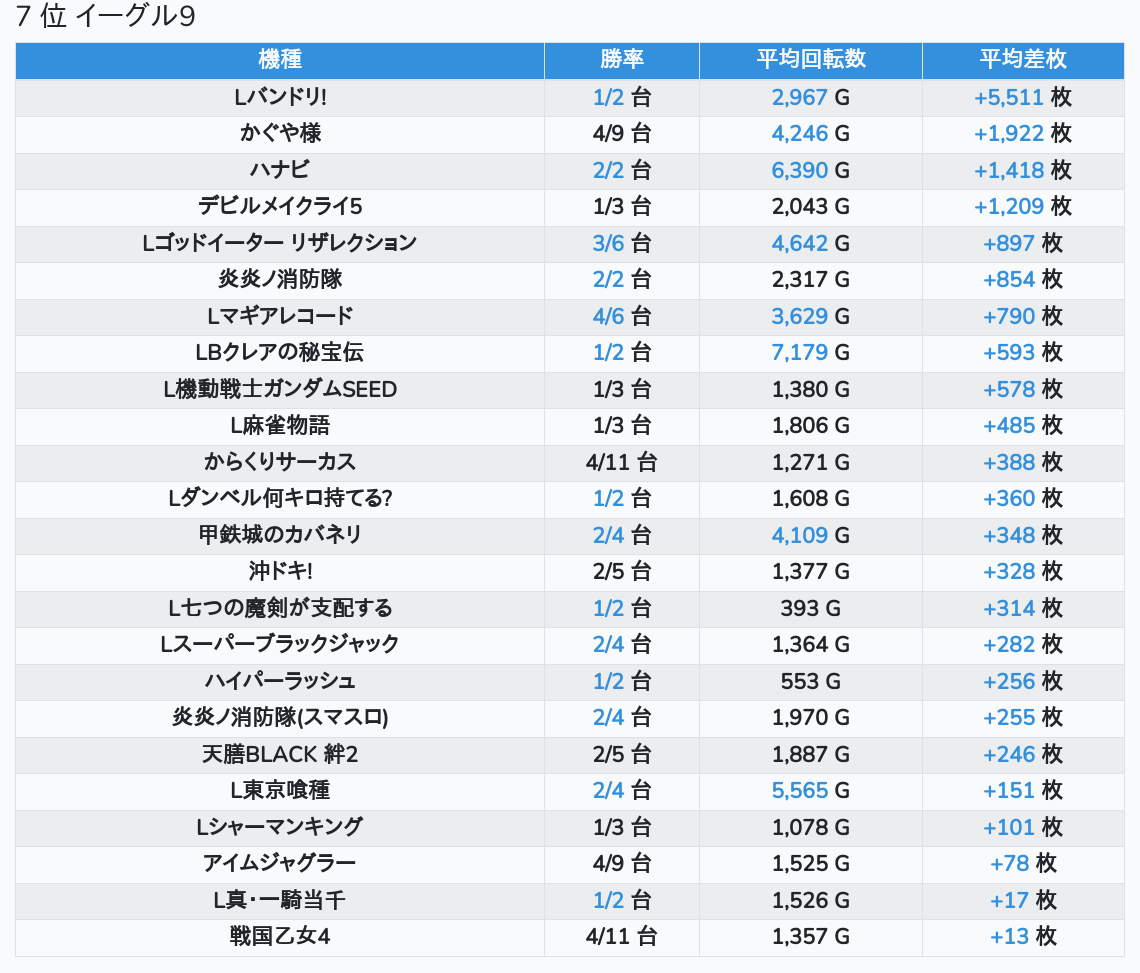Select machine name Lバンドリ!
Viewport: 1140px width, 973px height.
(x=280, y=97)
